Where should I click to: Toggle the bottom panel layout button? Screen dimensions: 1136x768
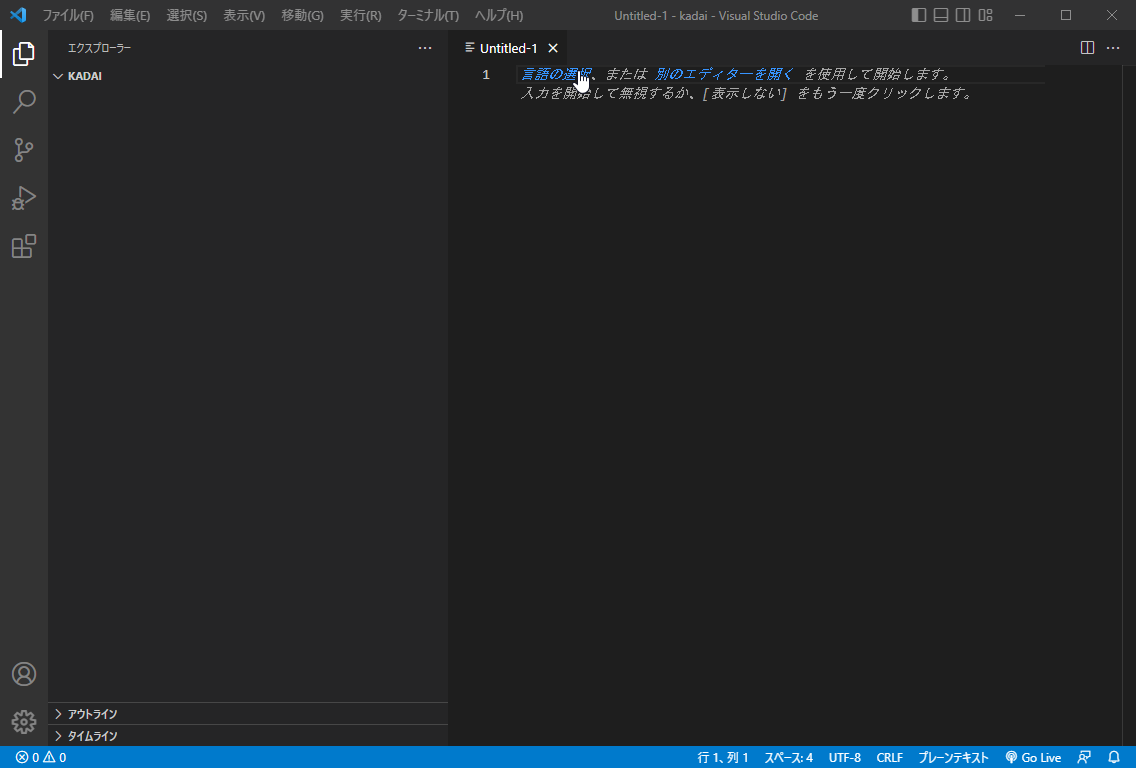tap(941, 15)
